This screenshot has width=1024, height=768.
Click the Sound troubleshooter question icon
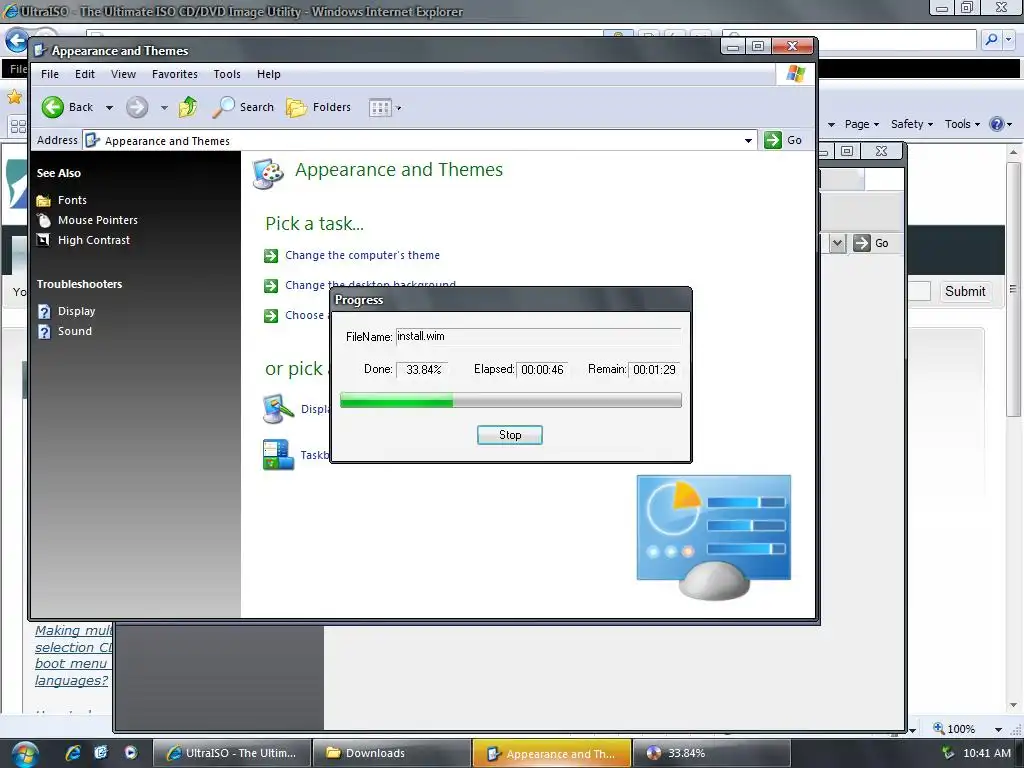pos(44,332)
